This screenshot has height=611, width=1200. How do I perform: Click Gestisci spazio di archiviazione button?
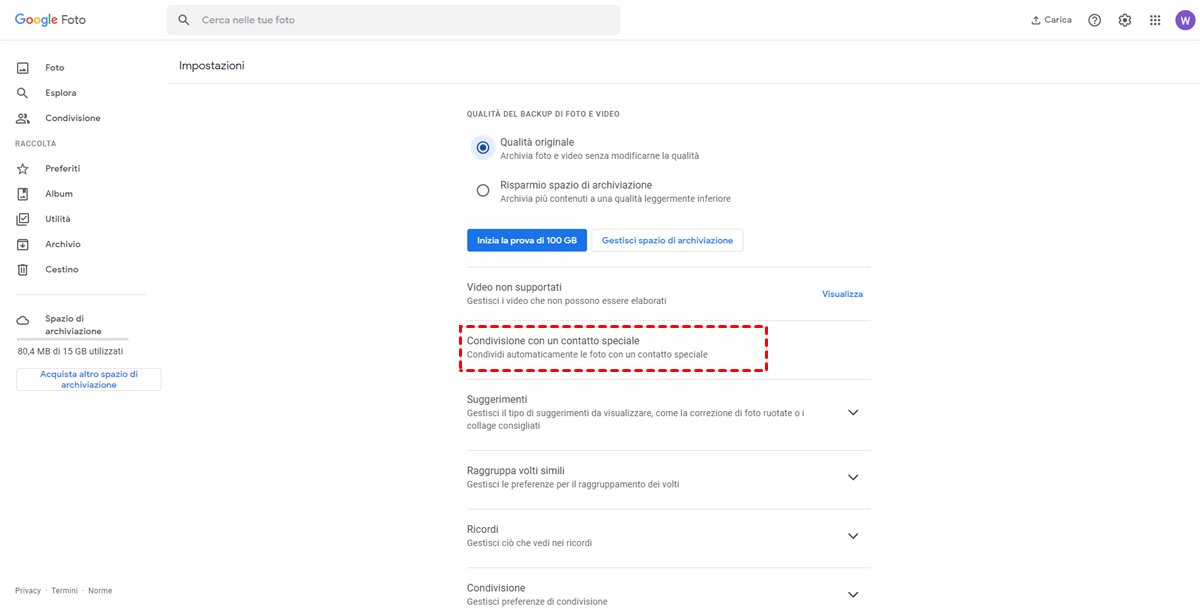(667, 240)
